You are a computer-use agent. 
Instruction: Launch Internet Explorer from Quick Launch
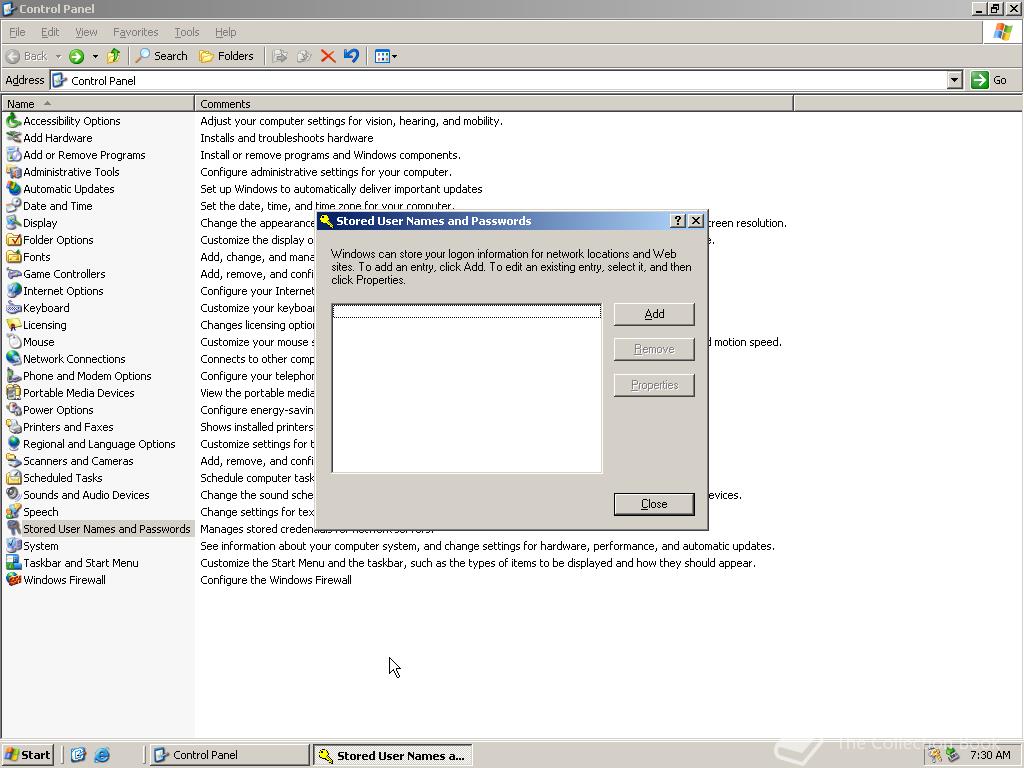[x=102, y=755]
